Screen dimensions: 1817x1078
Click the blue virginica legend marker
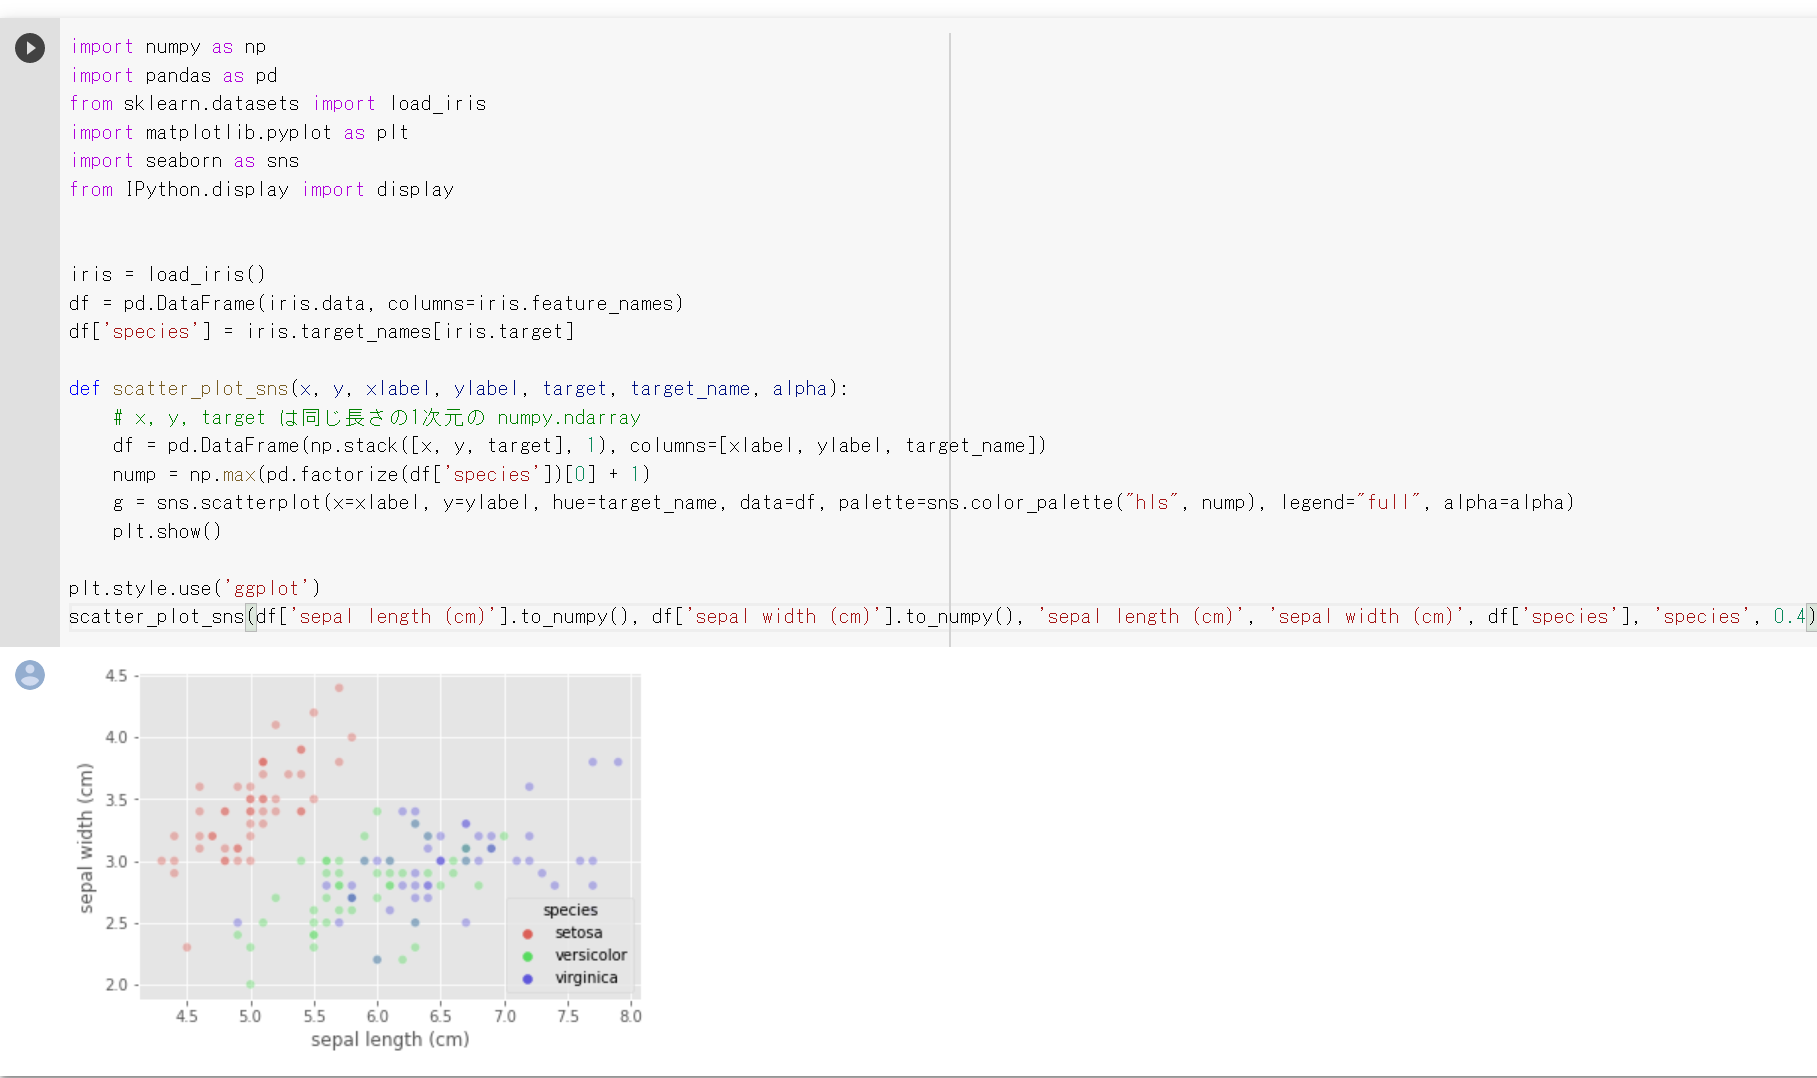pyautogui.click(x=528, y=979)
